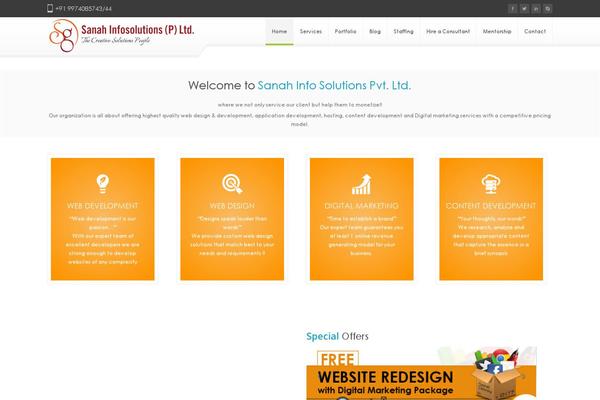Click the Sanah Infosolutions (P) Ltd. company name
The width and height of the screenshot is (600, 400).
pos(138,29)
